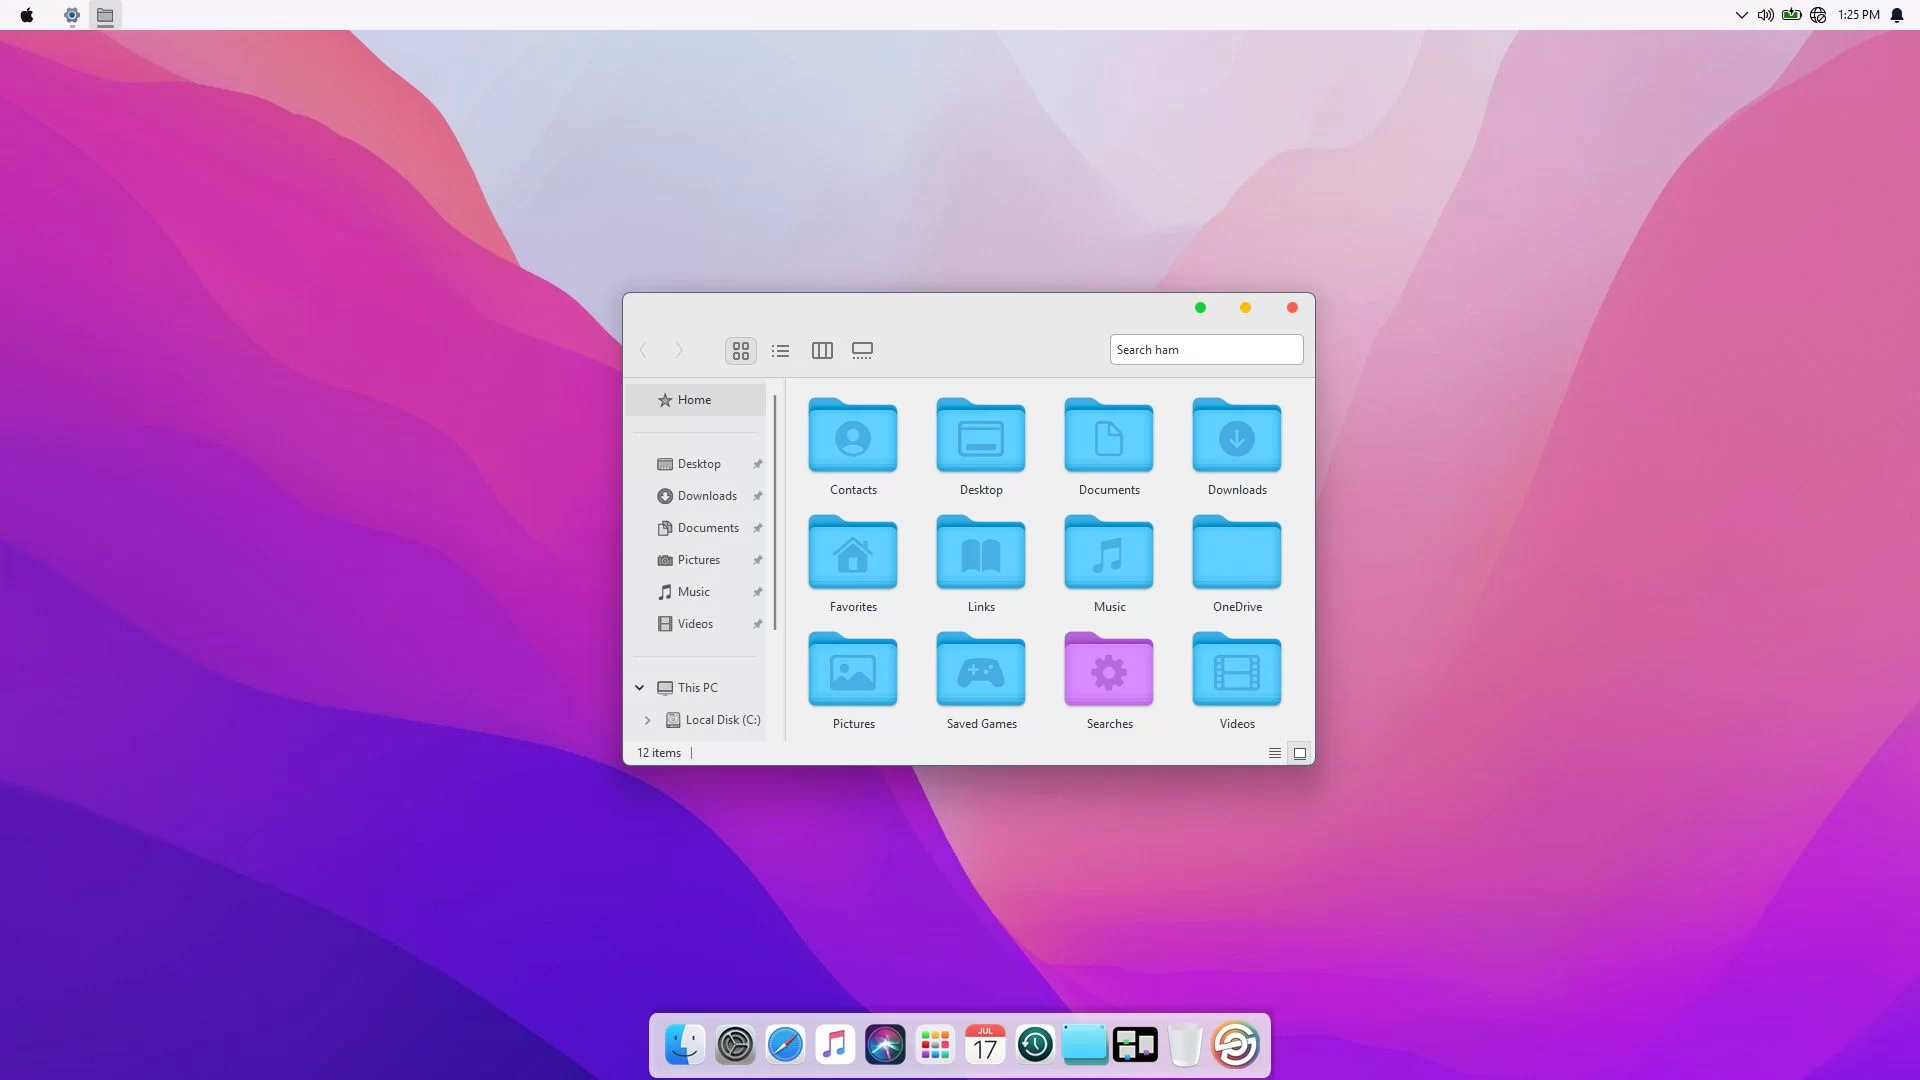Launch Siri from the dock
Viewport: 1920px width, 1080px height.
point(885,1045)
